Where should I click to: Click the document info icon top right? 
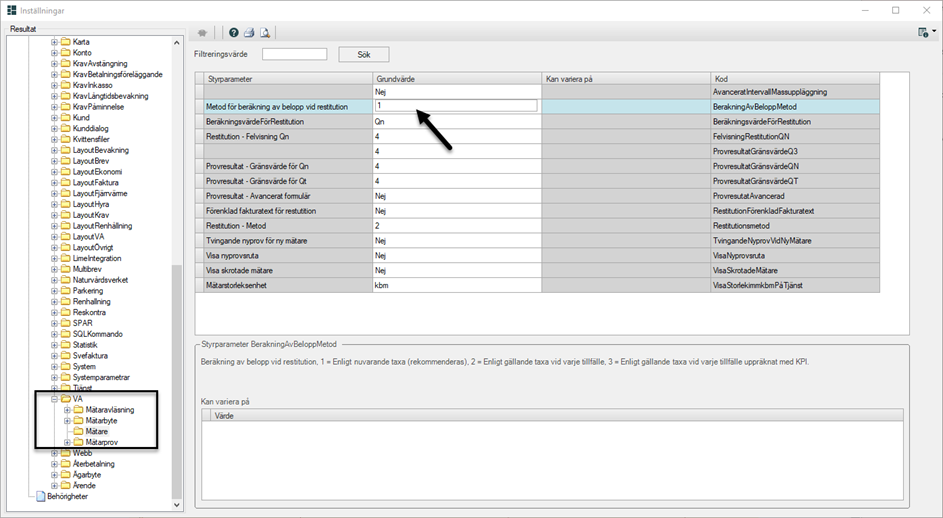[x=922, y=32]
